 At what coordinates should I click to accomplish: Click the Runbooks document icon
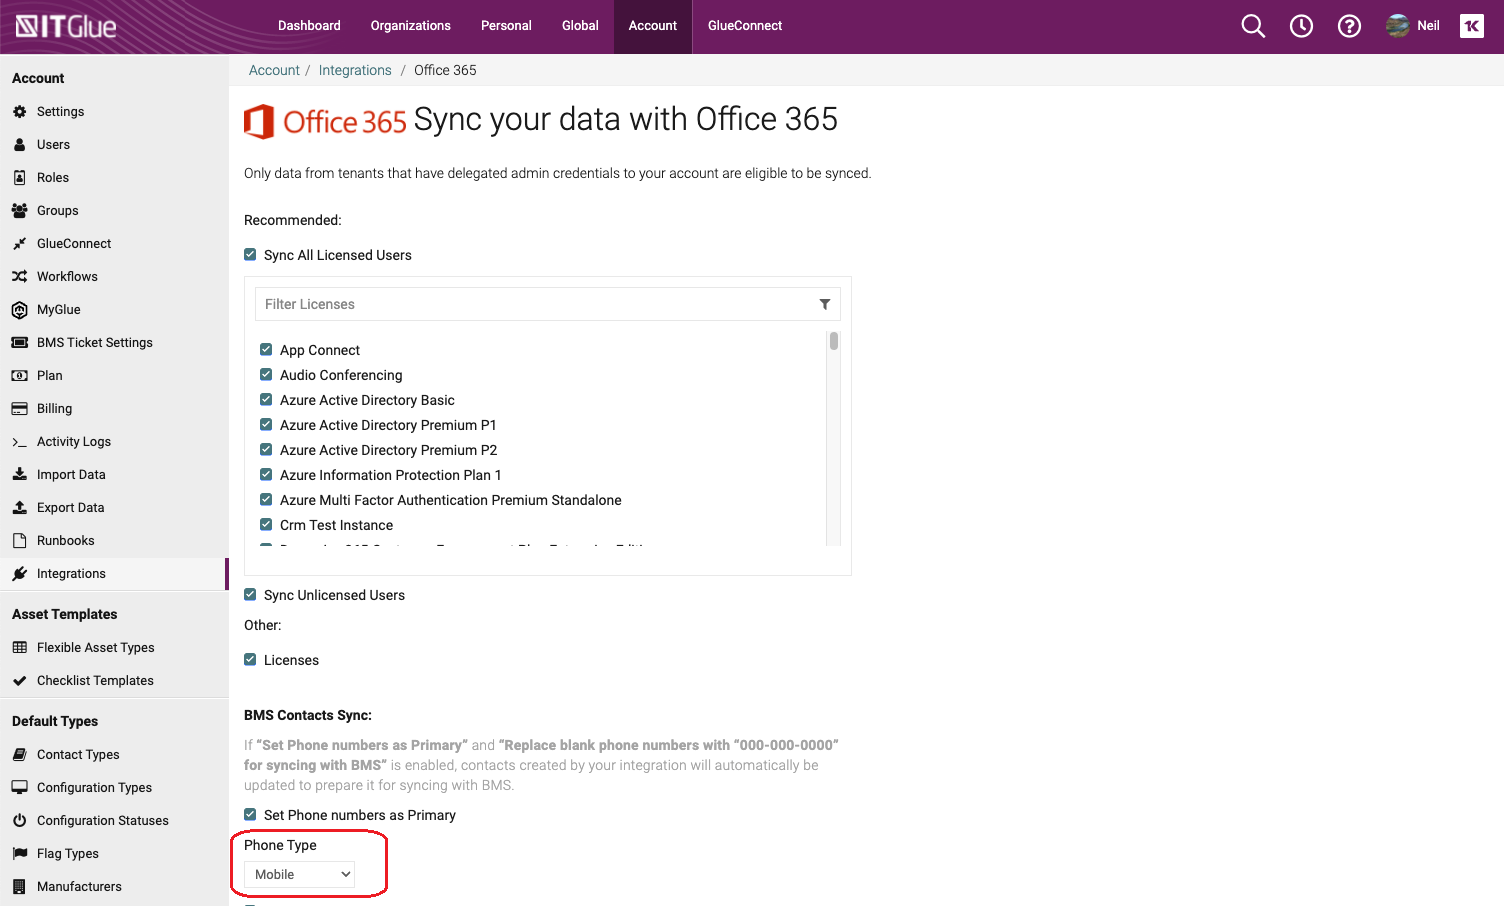point(19,541)
